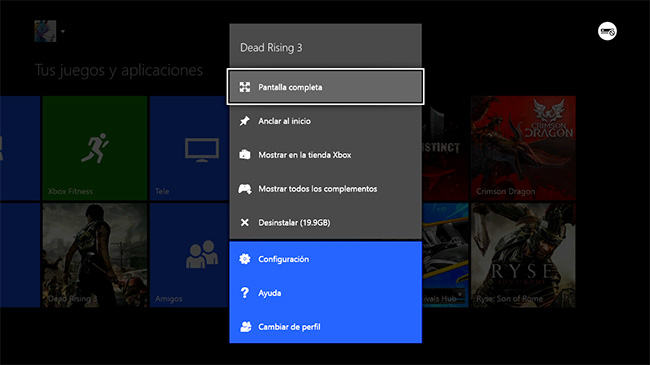Choose Anclar al inicio option
The image size is (650, 365).
coord(325,121)
